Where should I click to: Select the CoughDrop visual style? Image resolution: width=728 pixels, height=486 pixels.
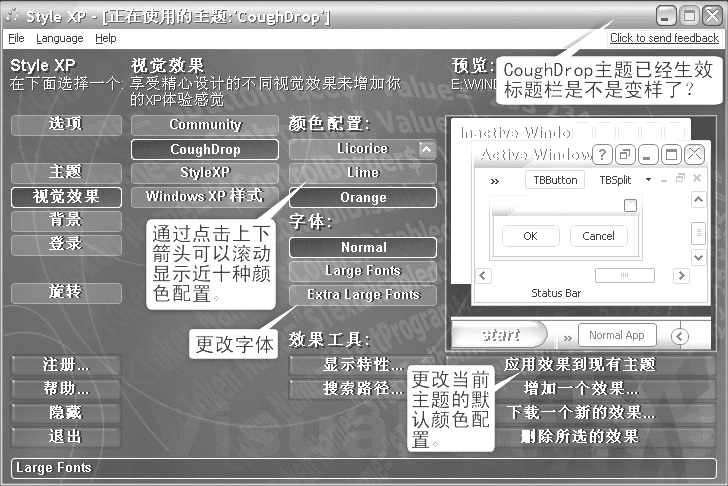pos(205,149)
